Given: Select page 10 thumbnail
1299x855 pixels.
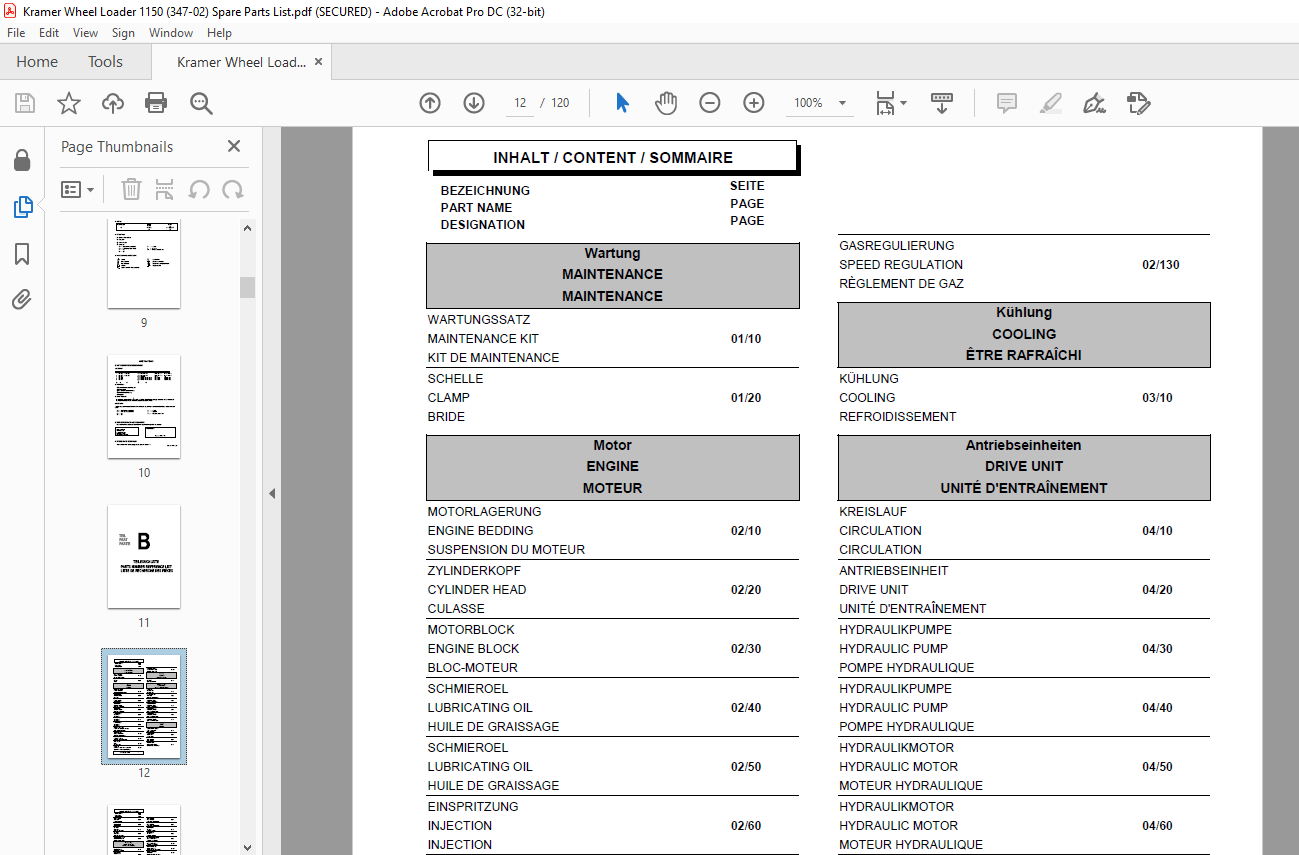Looking at the screenshot, I should (x=144, y=406).
